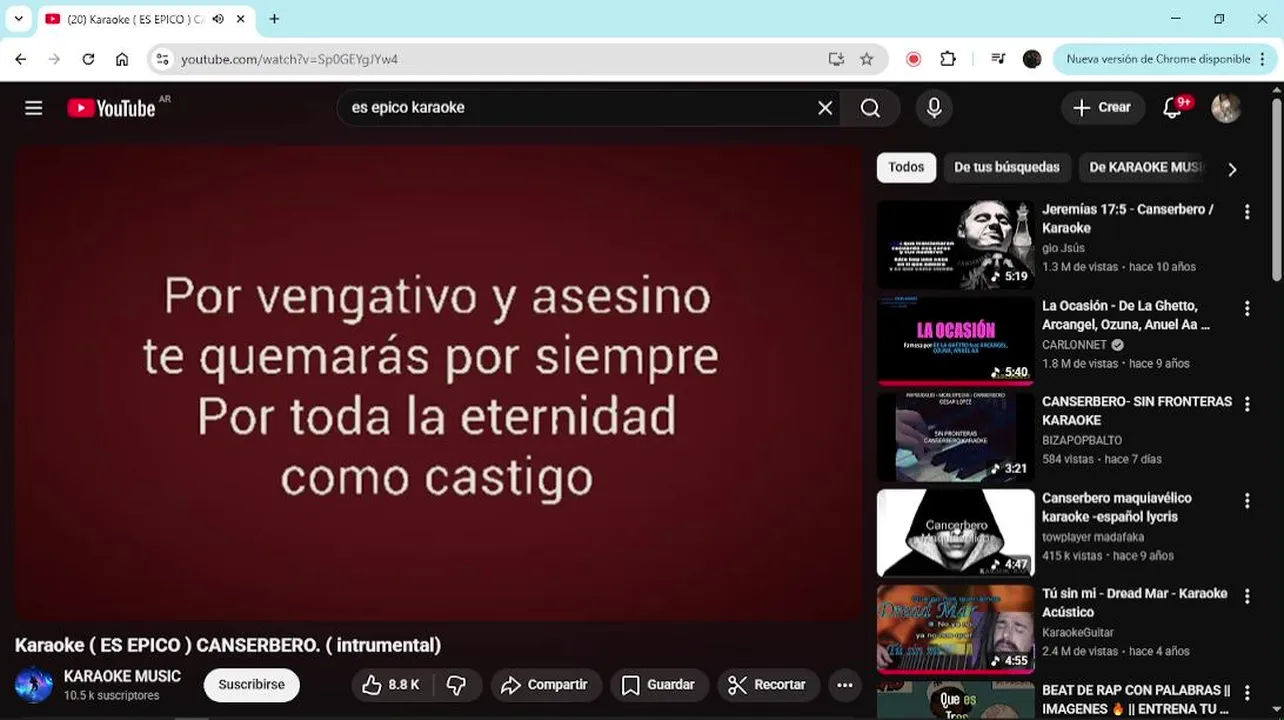Clear the search box text
The height and width of the screenshot is (720, 1284).
click(x=825, y=108)
